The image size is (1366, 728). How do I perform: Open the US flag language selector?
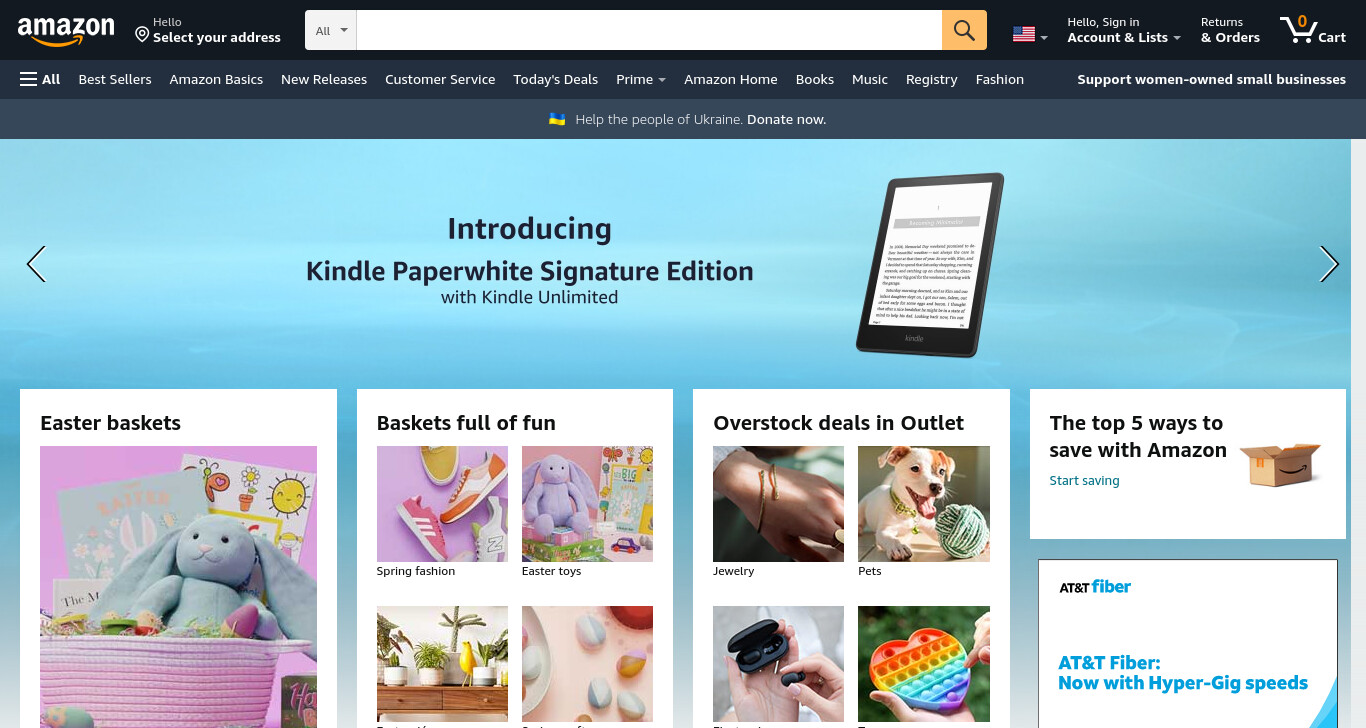(1030, 34)
